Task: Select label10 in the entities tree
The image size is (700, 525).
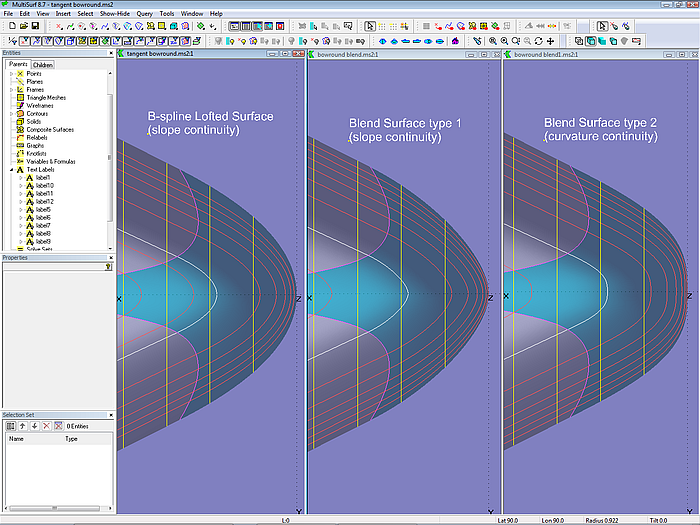Action: pyautogui.click(x=43, y=186)
